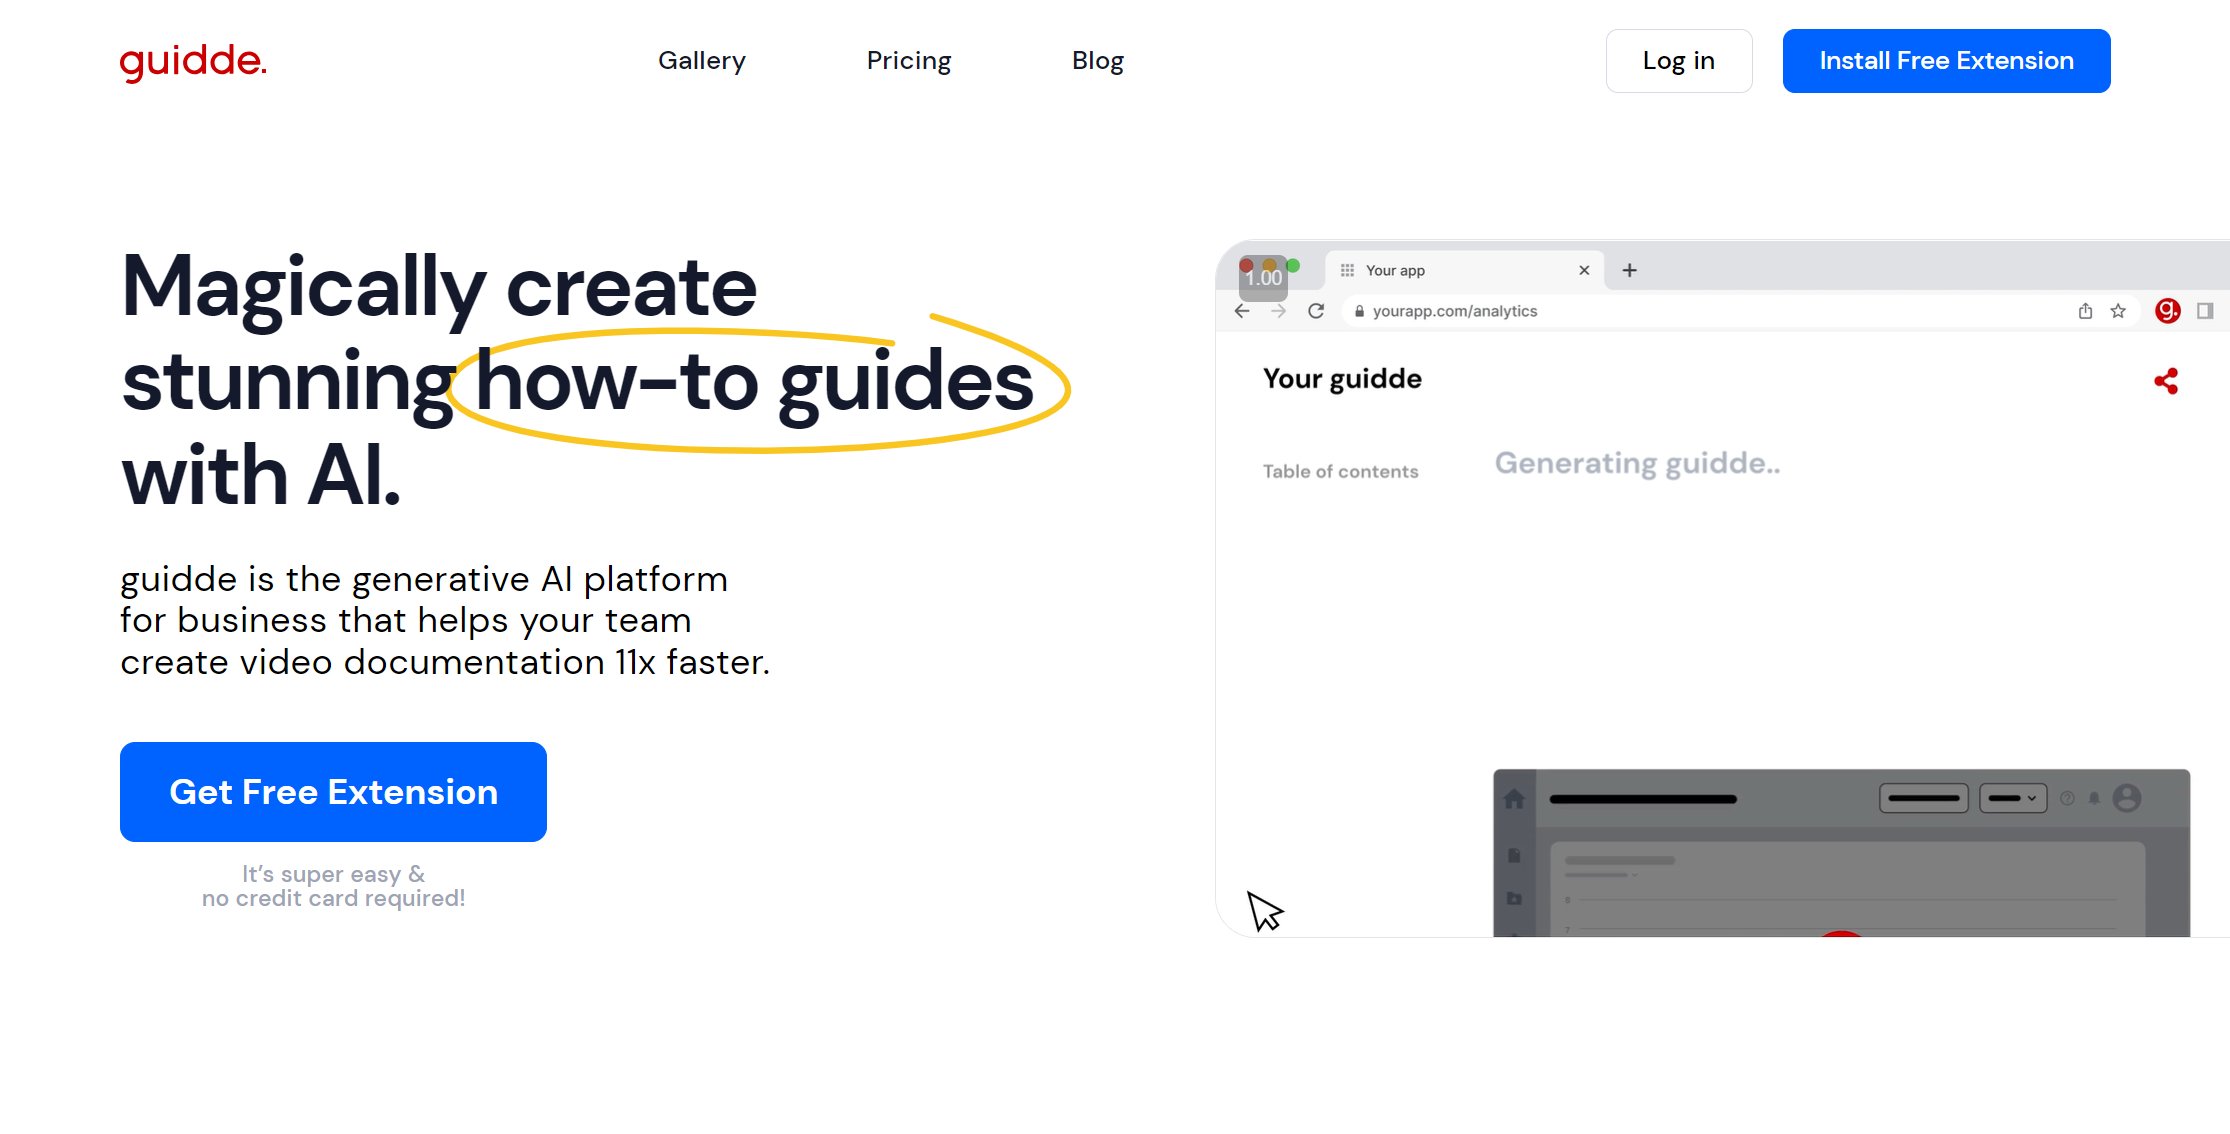Go to the Blog
The image size is (2230, 1134).
[1098, 61]
